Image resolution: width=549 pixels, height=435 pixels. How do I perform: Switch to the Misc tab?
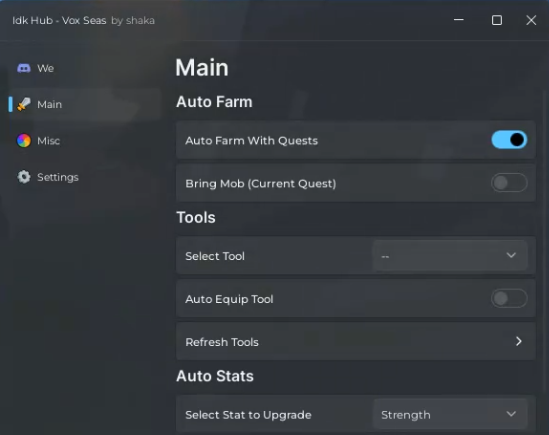click(x=48, y=141)
